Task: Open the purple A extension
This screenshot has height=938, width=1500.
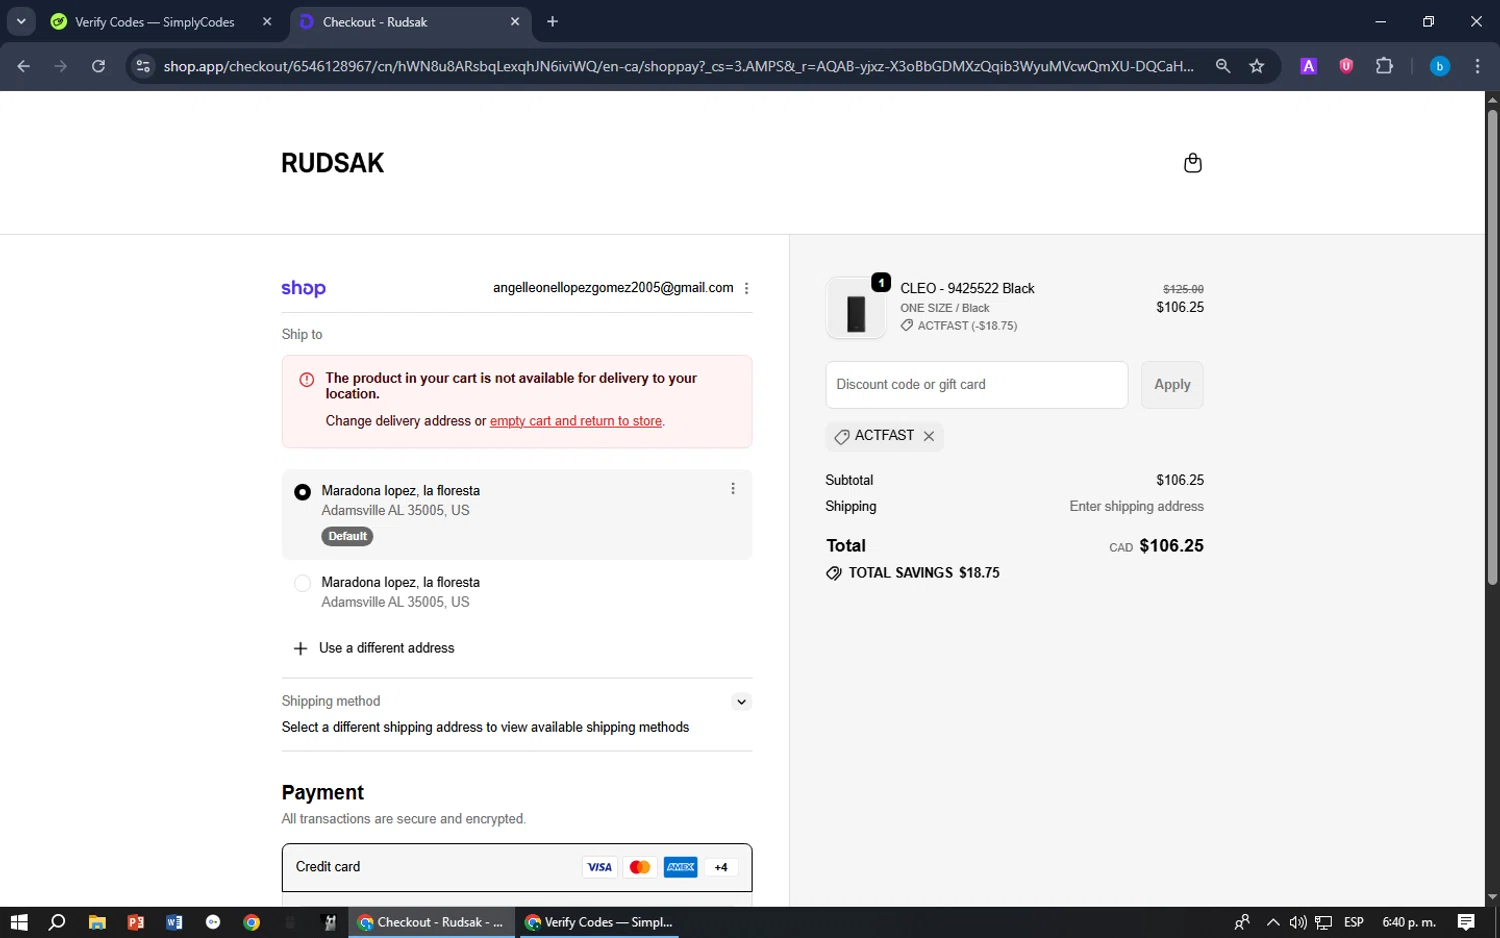Action: (1308, 66)
